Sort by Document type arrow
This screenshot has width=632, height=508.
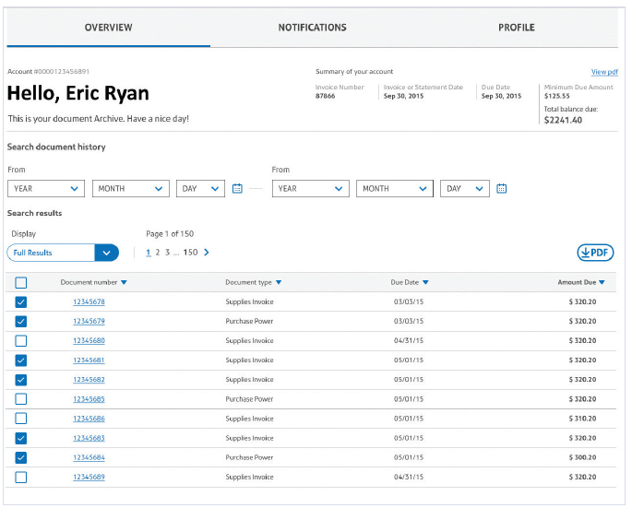pyautogui.click(x=279, y=283)
